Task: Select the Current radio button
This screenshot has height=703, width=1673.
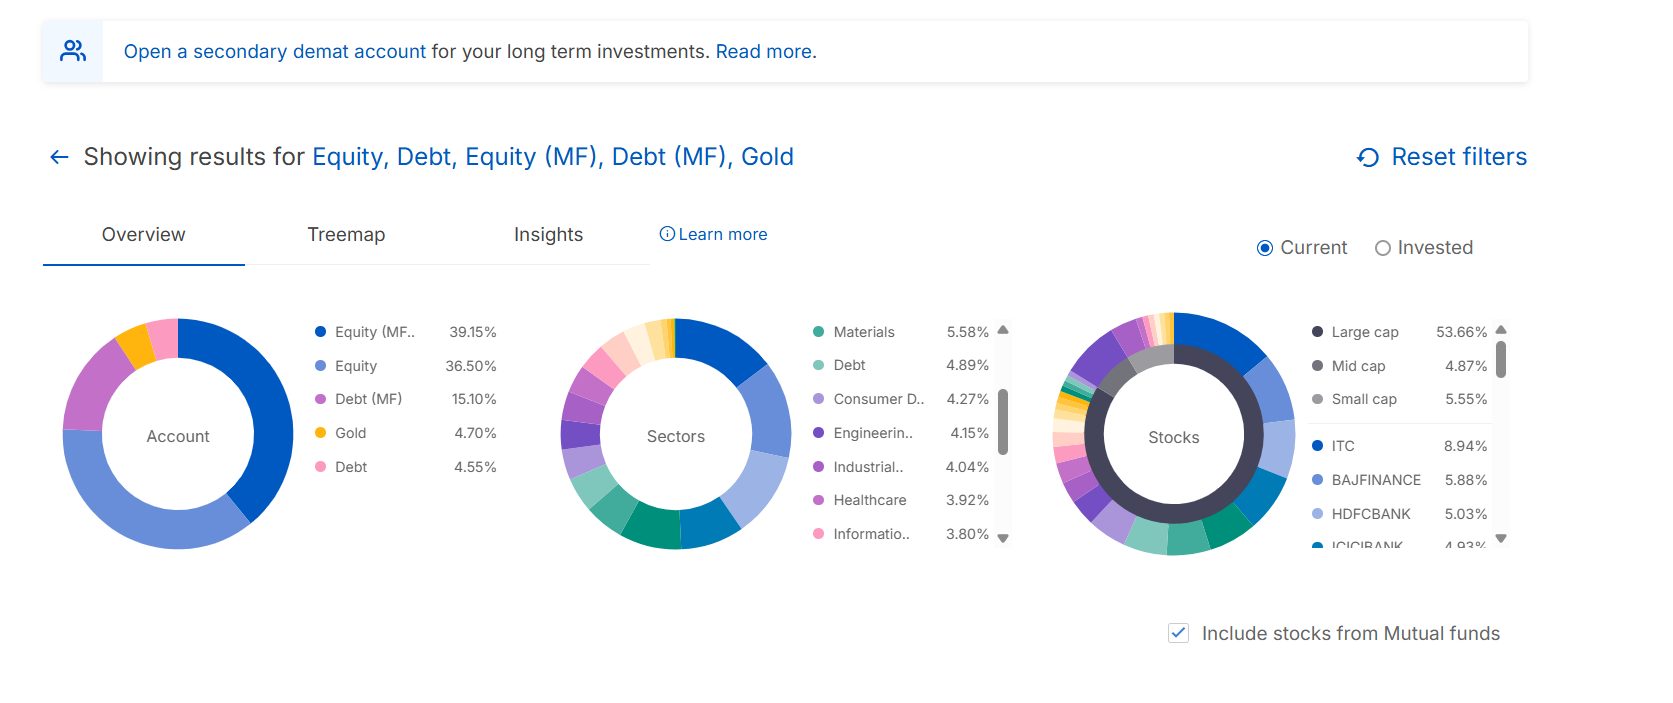Action: tap(1265, 248)
